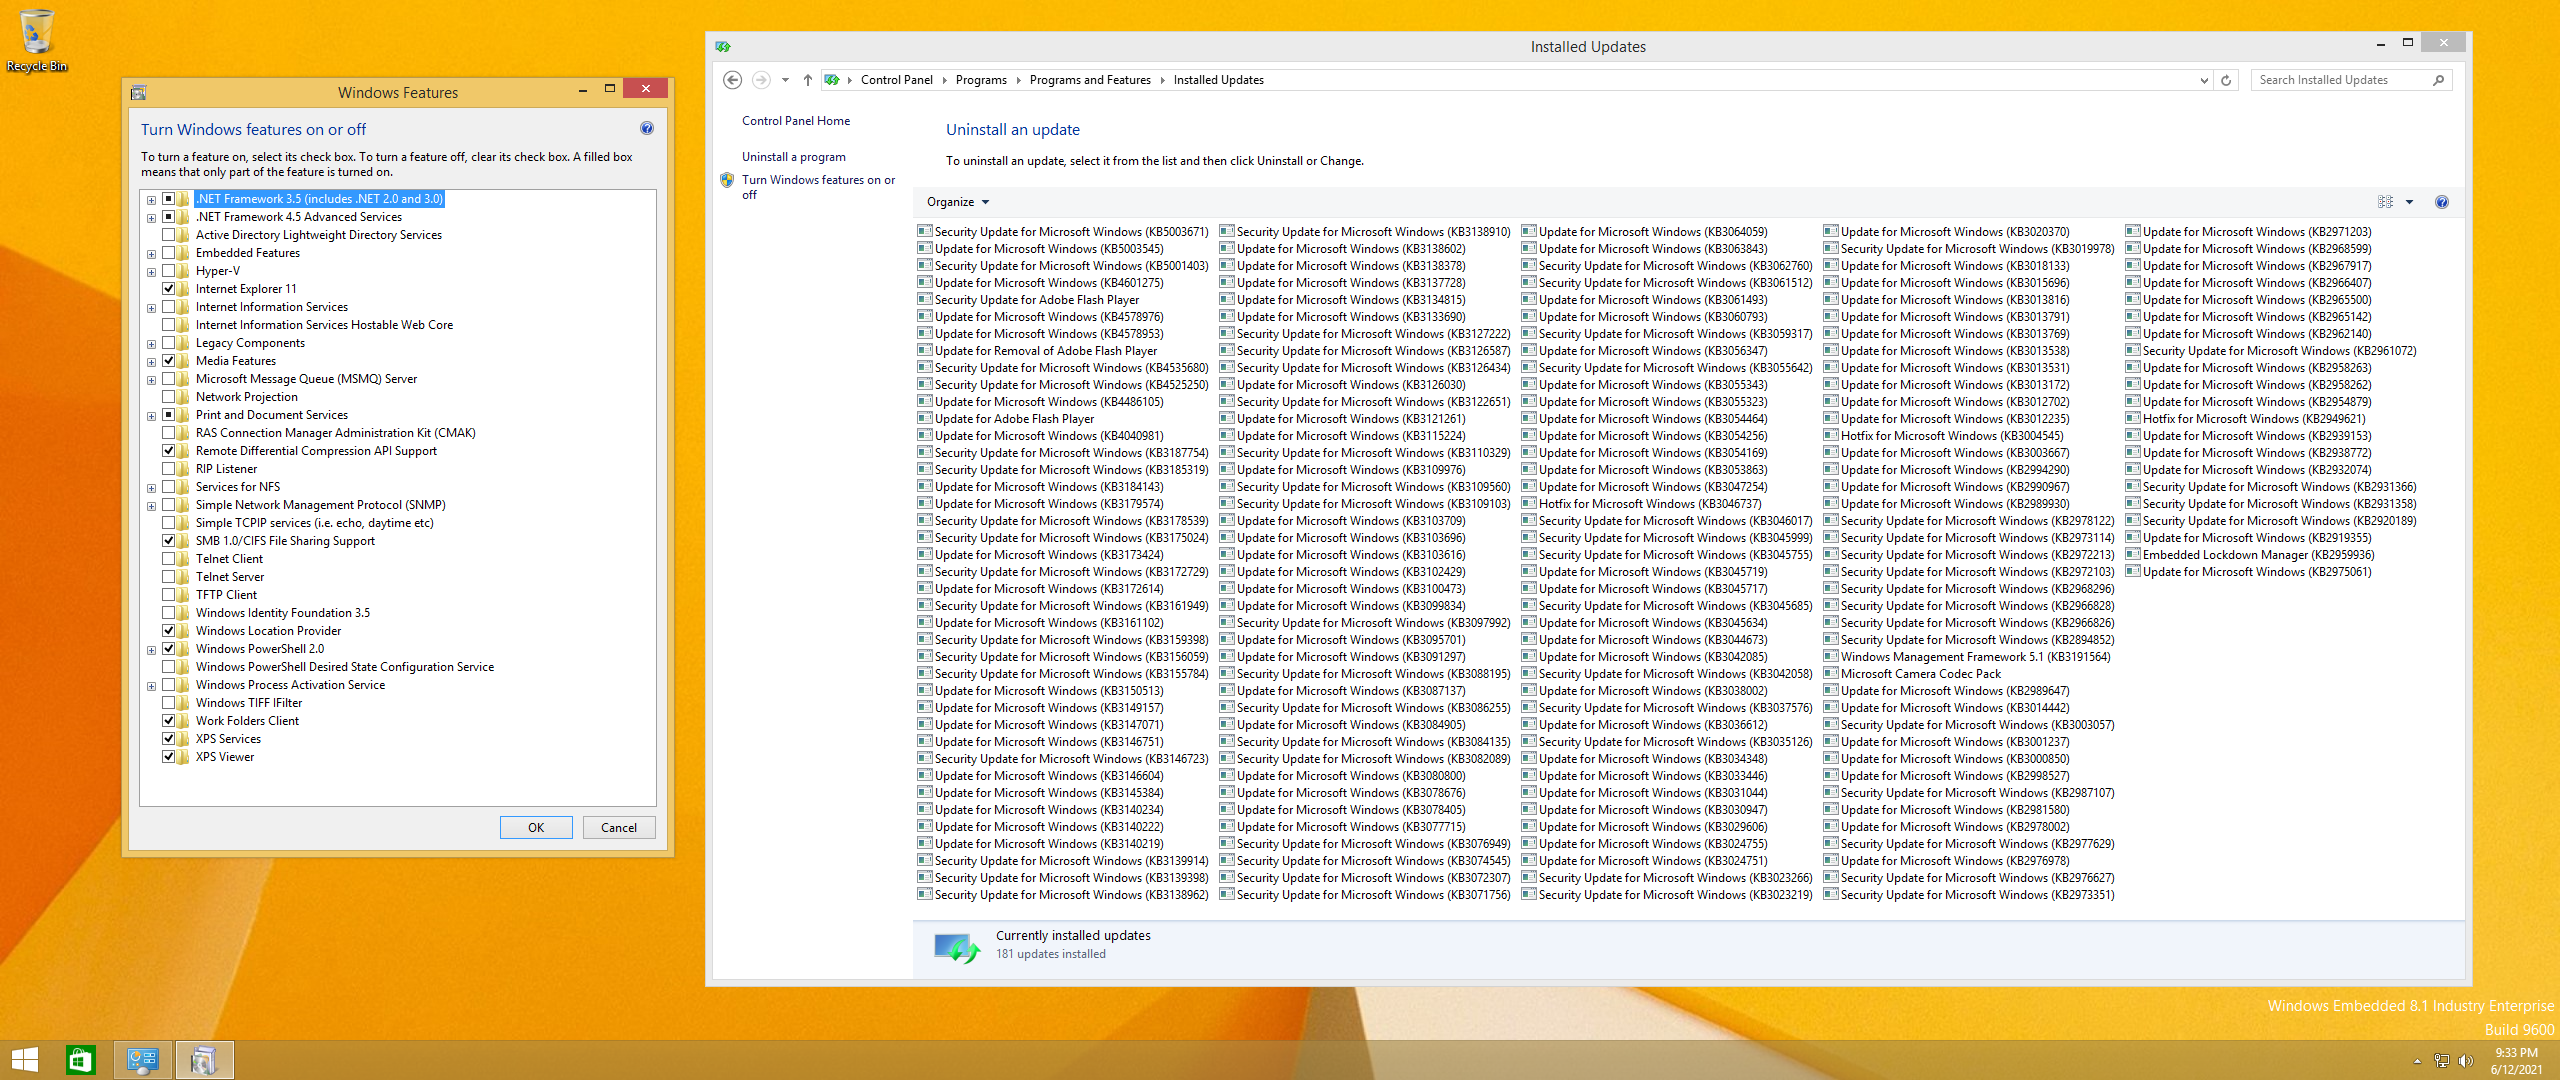2560x1080 pixels.
Task: Expand the Legacy Components node
Action: (152, 344)
